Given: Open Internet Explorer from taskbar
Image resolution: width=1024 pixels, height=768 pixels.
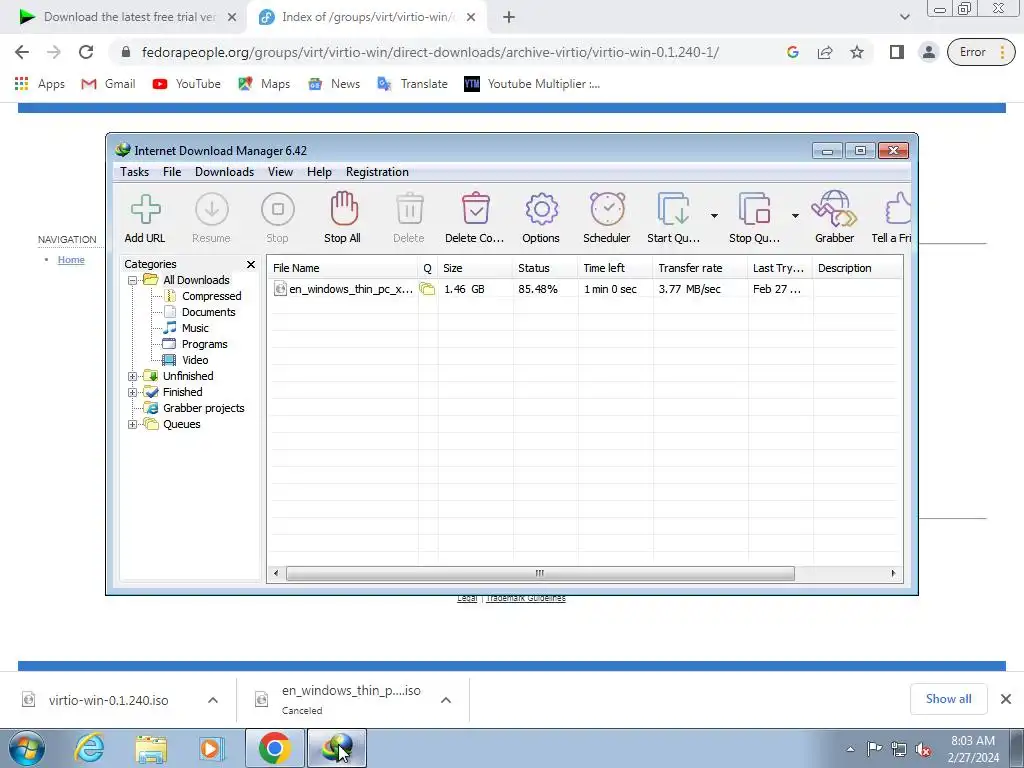Looking at the screenshot, I should tap(89, 748).
